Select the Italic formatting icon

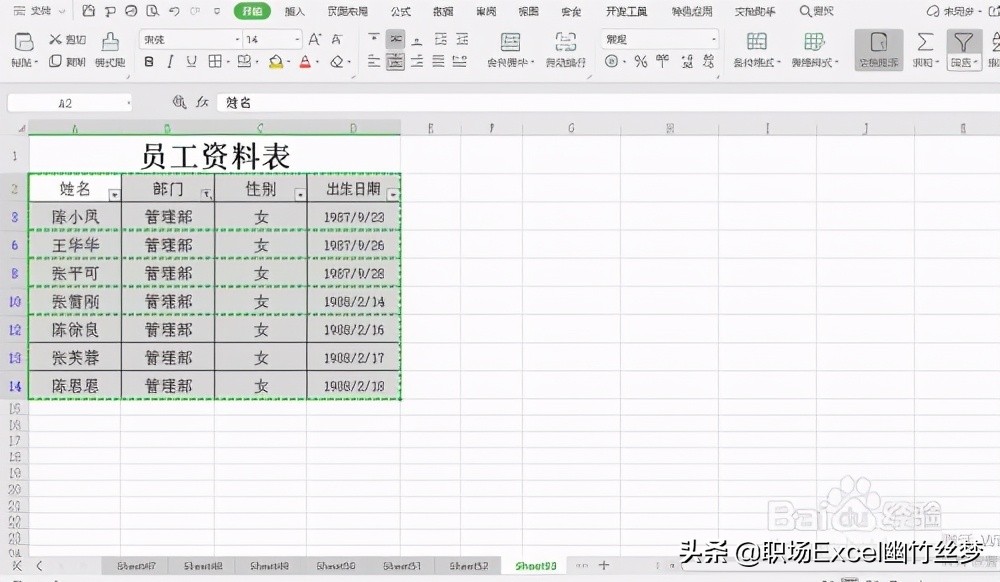point(170,61)
